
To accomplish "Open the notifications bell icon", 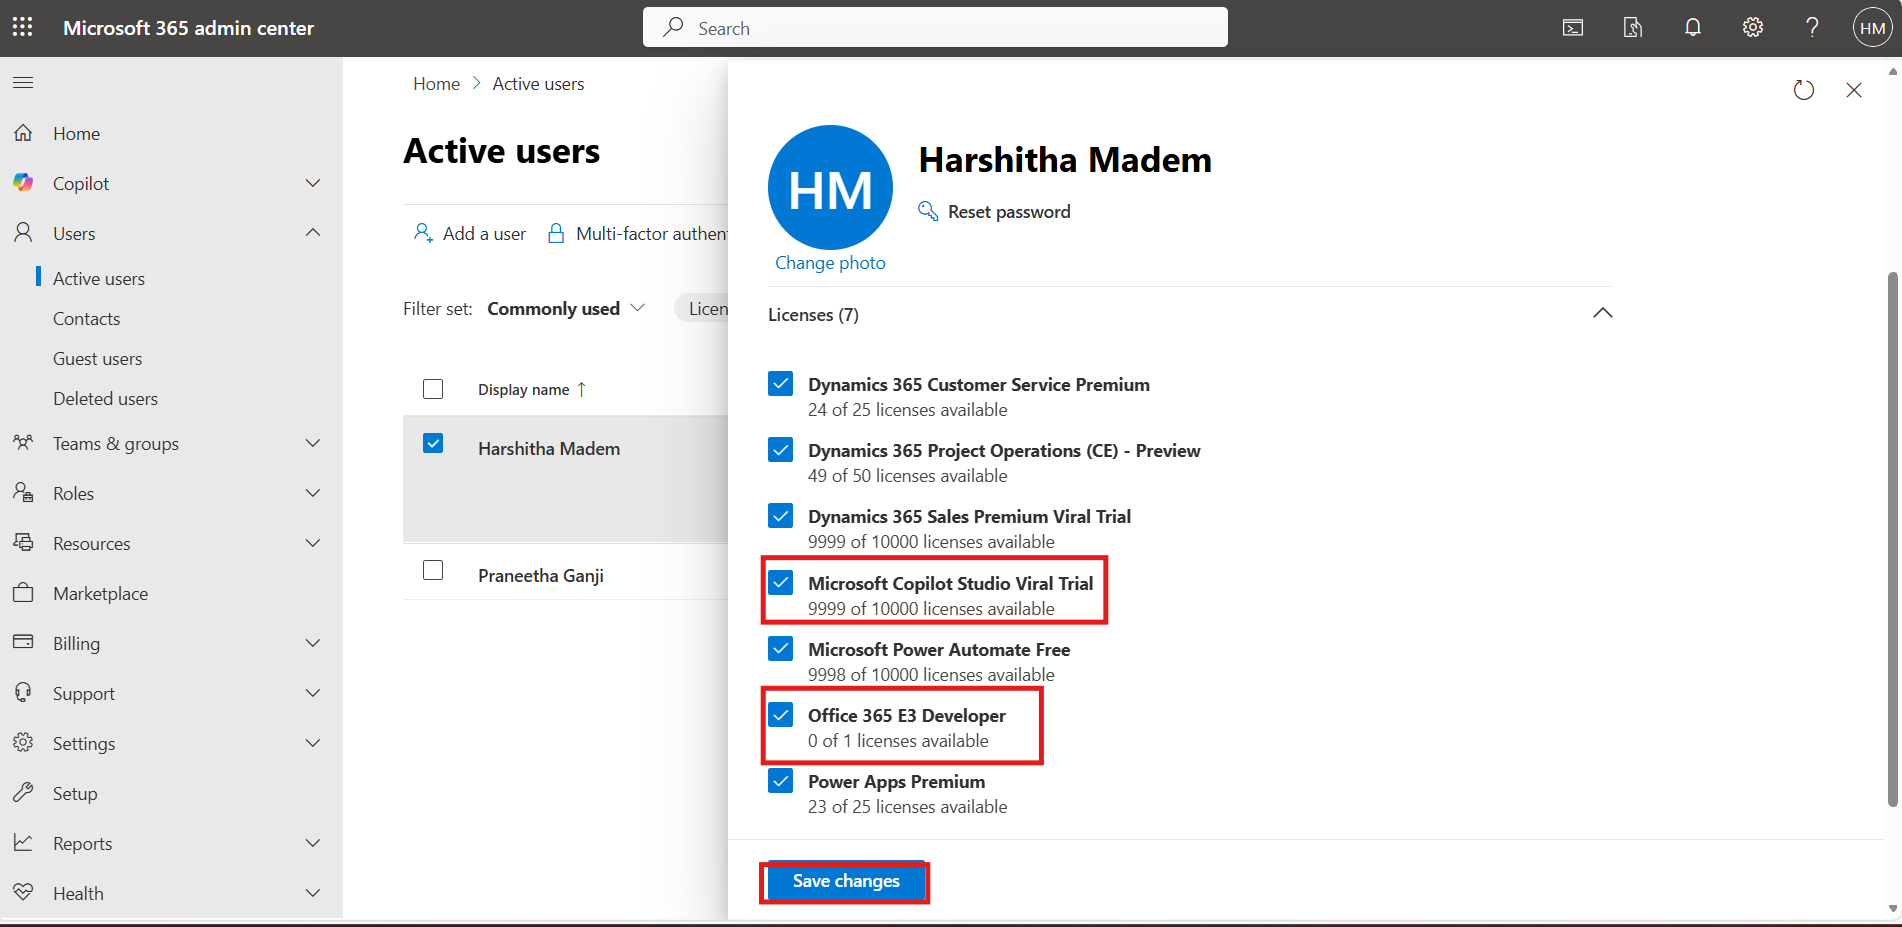I will 1692,27.
